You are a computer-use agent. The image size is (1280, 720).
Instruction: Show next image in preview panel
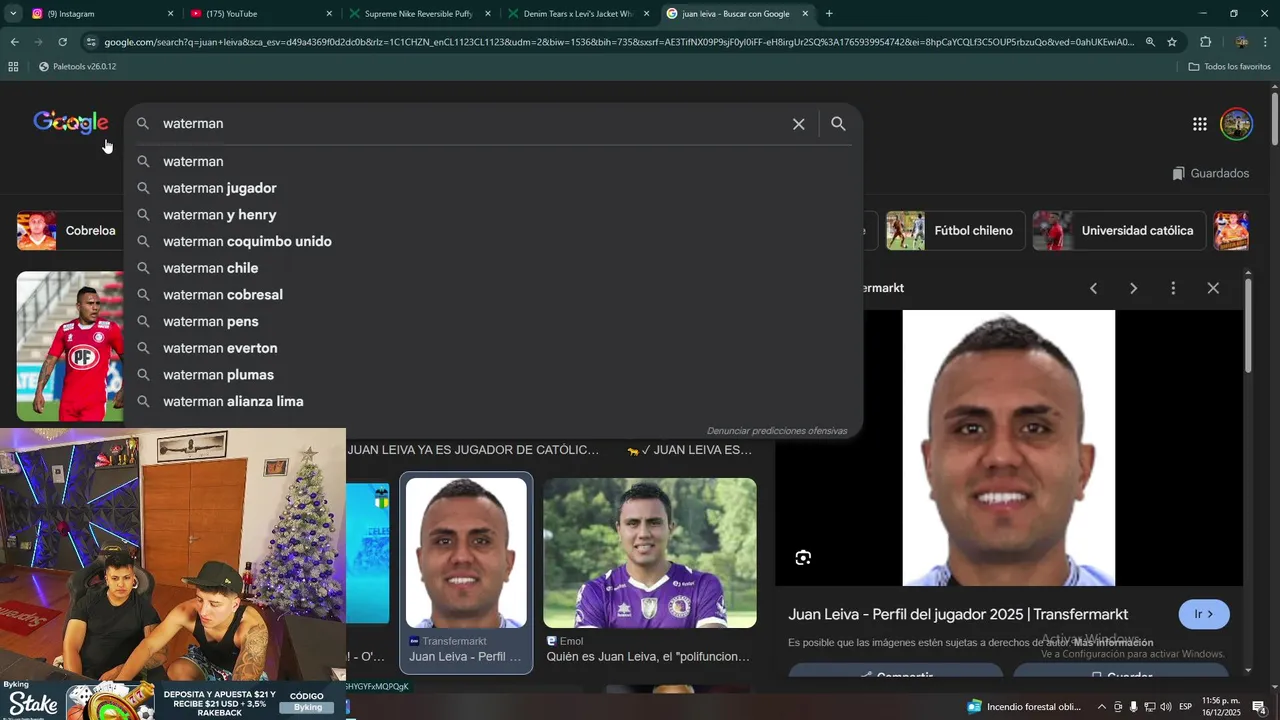[x=1133, y=288]
